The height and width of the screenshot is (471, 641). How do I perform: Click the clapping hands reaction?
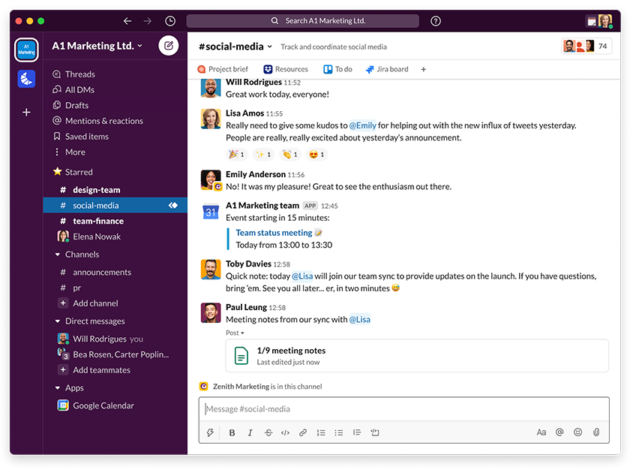click(290, 155)
